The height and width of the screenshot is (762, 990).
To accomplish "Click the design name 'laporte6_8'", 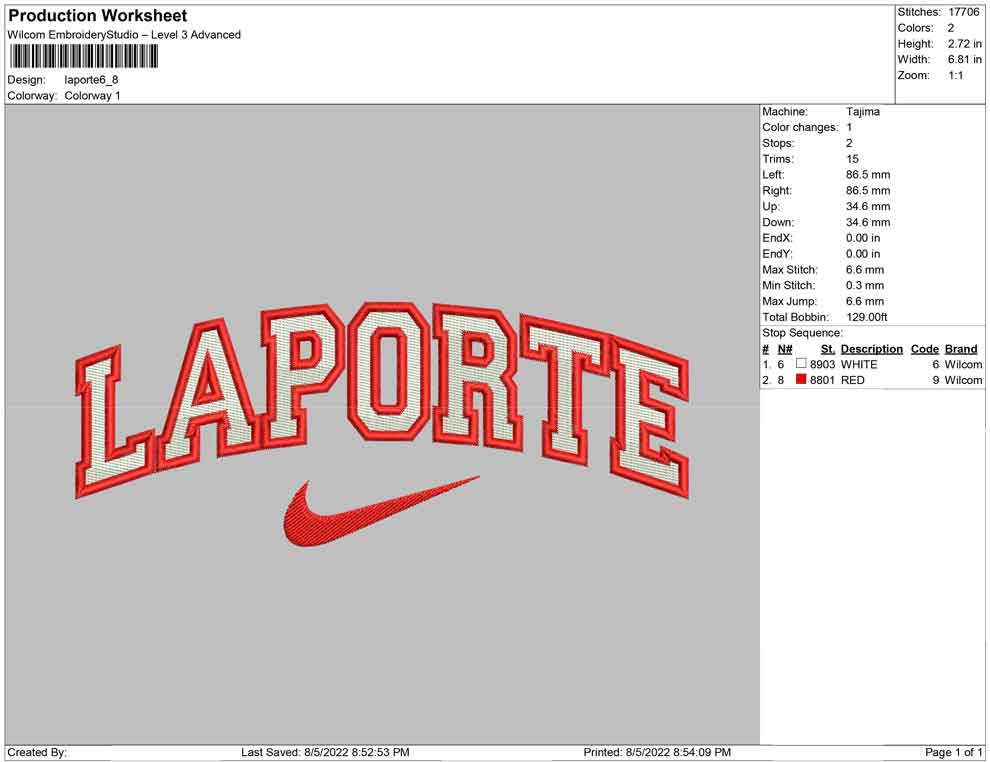I will click(x=91, y=80).
